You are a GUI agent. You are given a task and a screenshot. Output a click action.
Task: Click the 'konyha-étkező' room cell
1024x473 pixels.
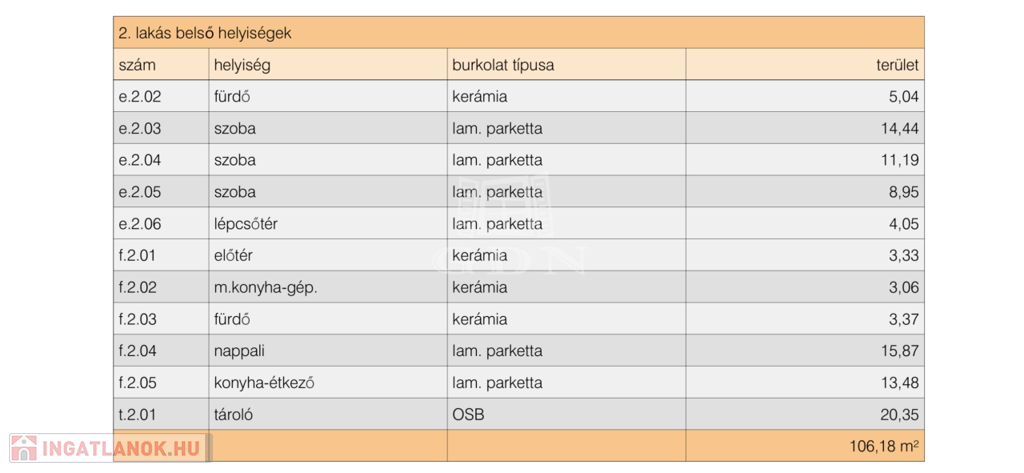pyautogui.click(x=257, y=383)
